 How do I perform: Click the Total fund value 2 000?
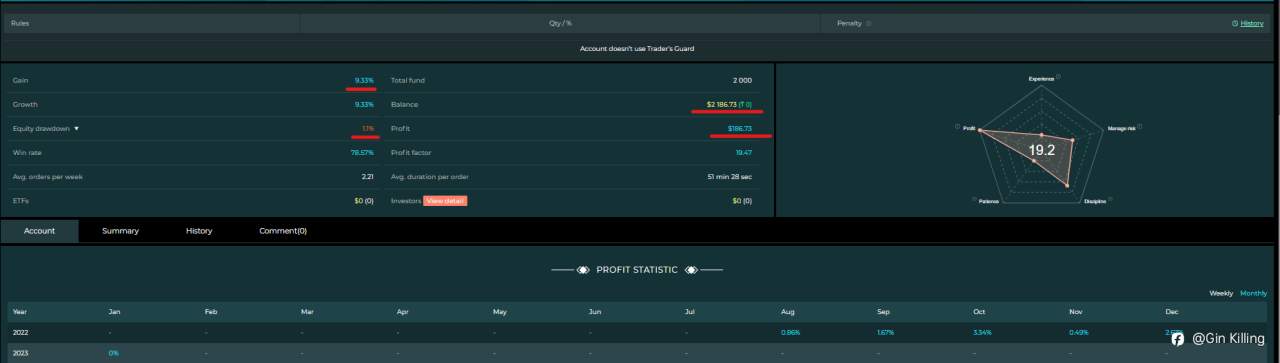742,80
